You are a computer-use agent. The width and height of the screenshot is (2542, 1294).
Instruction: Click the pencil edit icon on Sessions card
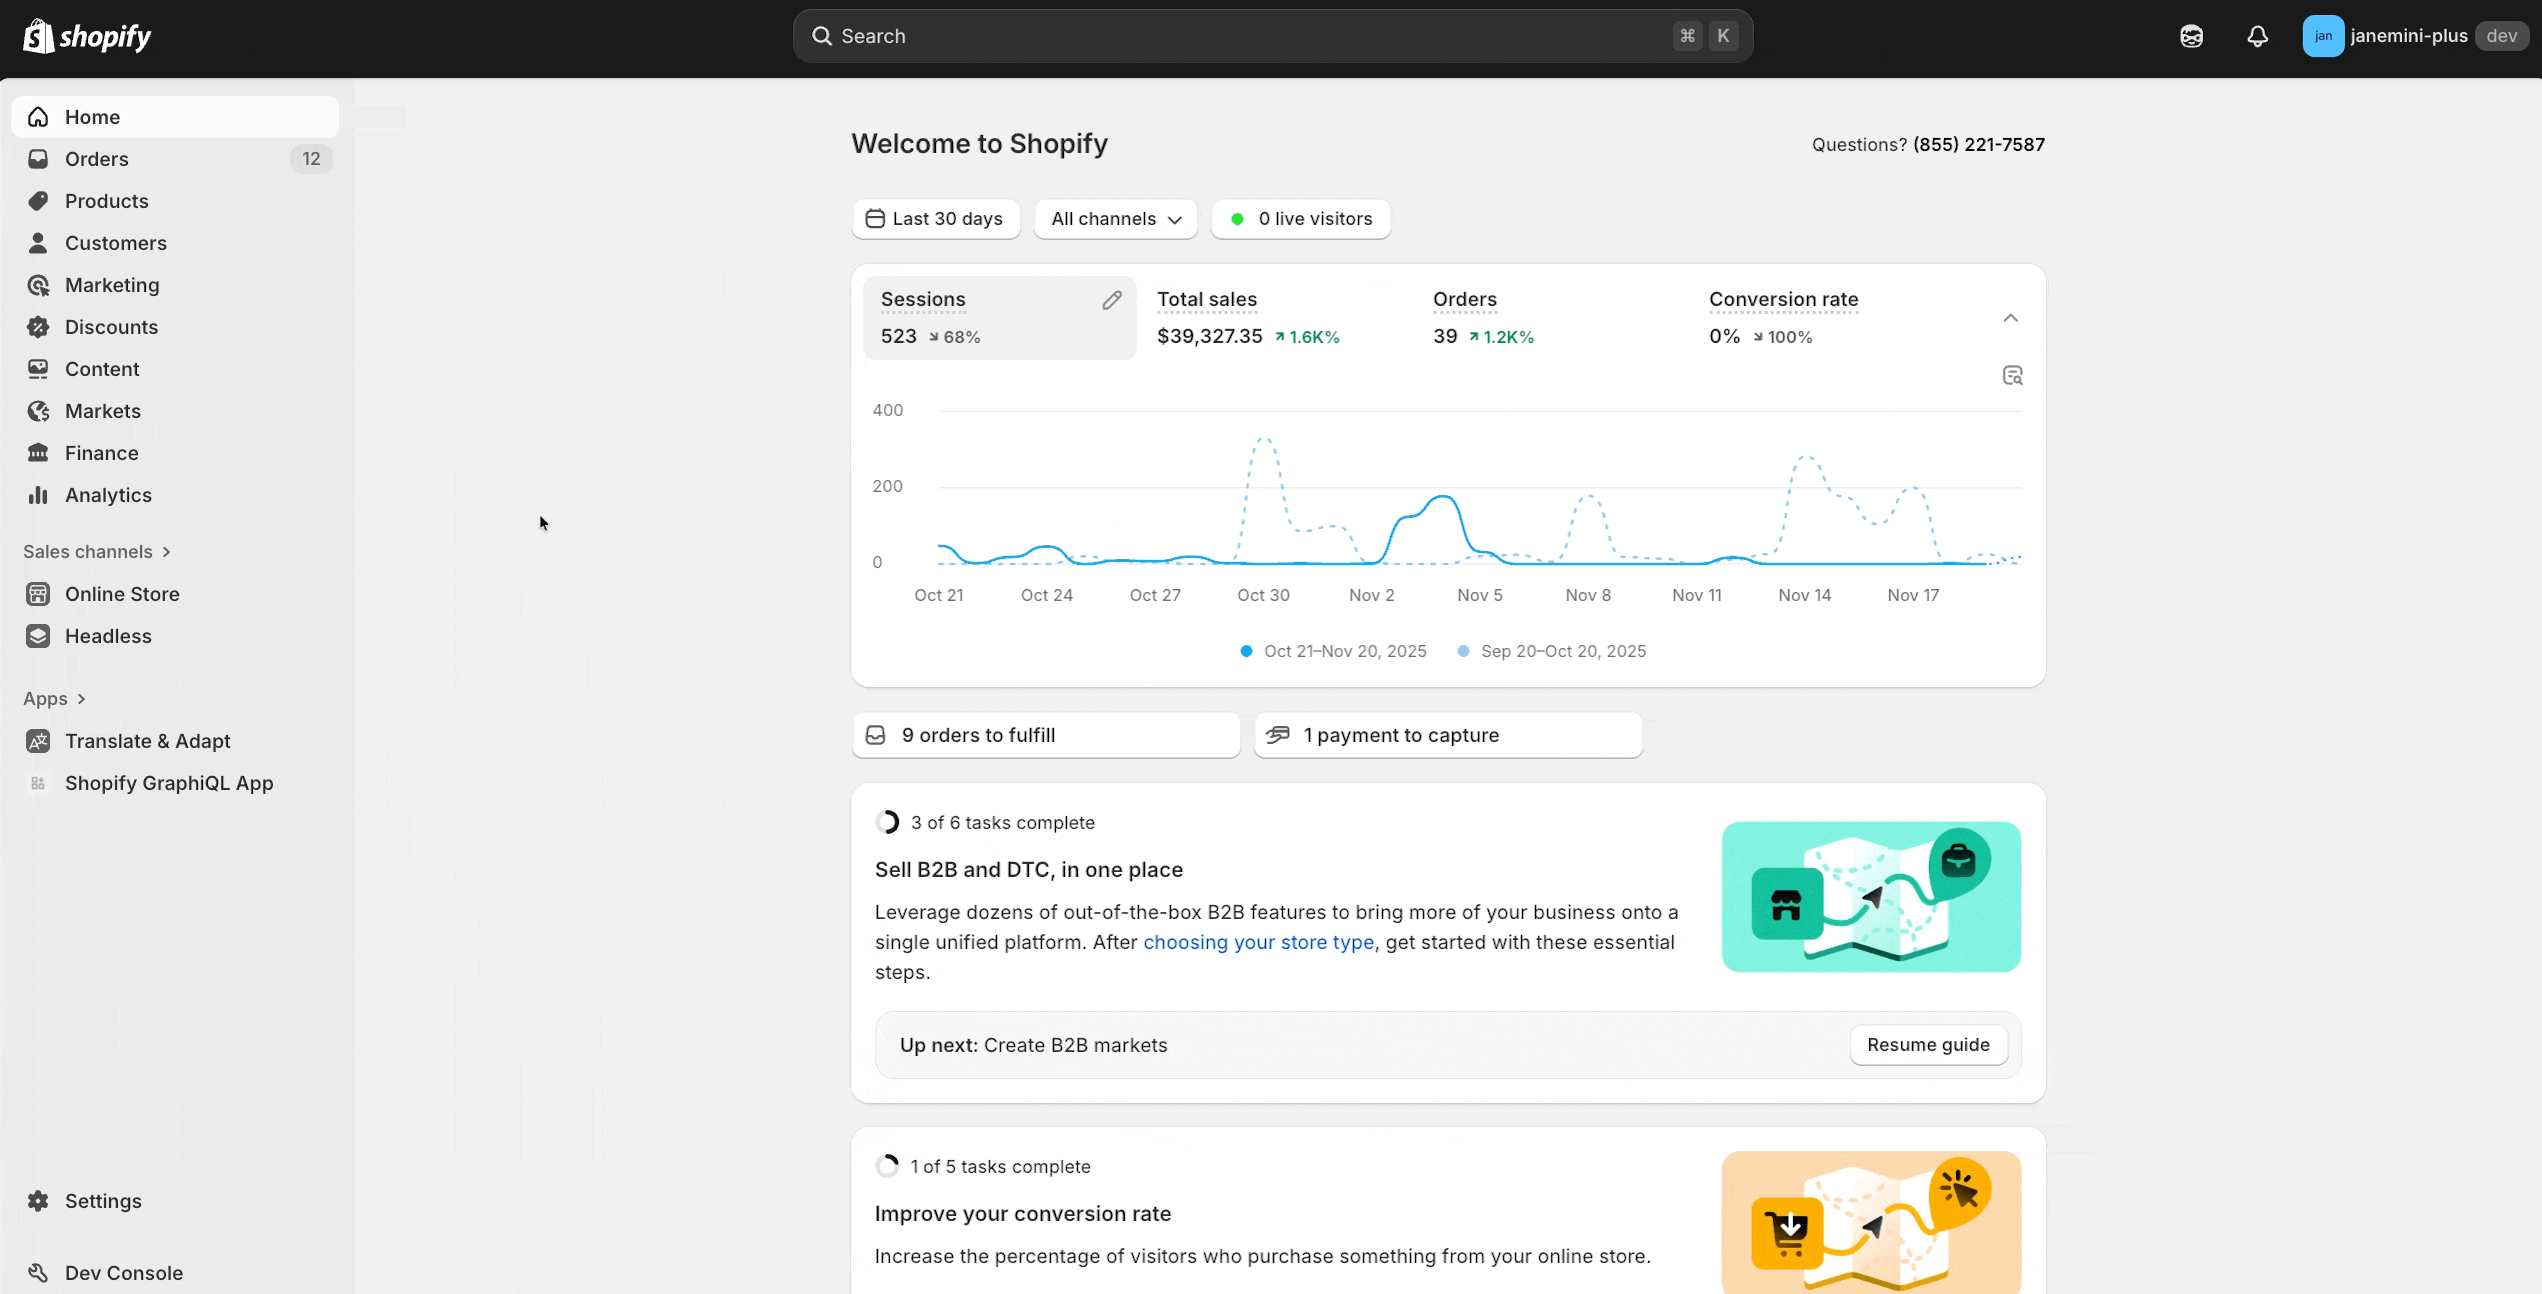[x=1111, y=300]
